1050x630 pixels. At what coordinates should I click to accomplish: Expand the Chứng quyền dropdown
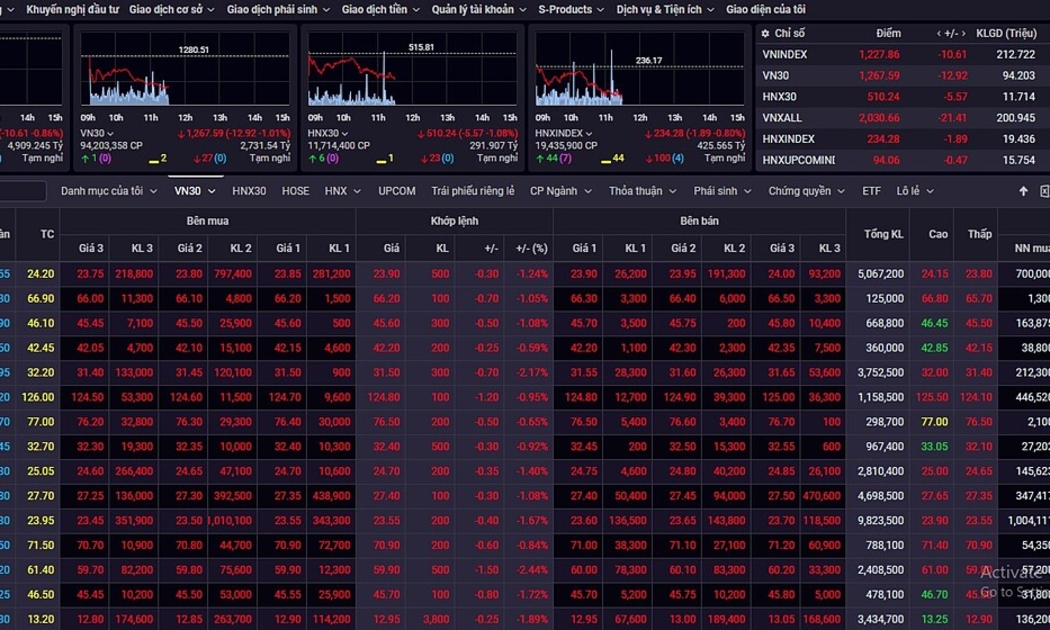(x=841, y=191)
